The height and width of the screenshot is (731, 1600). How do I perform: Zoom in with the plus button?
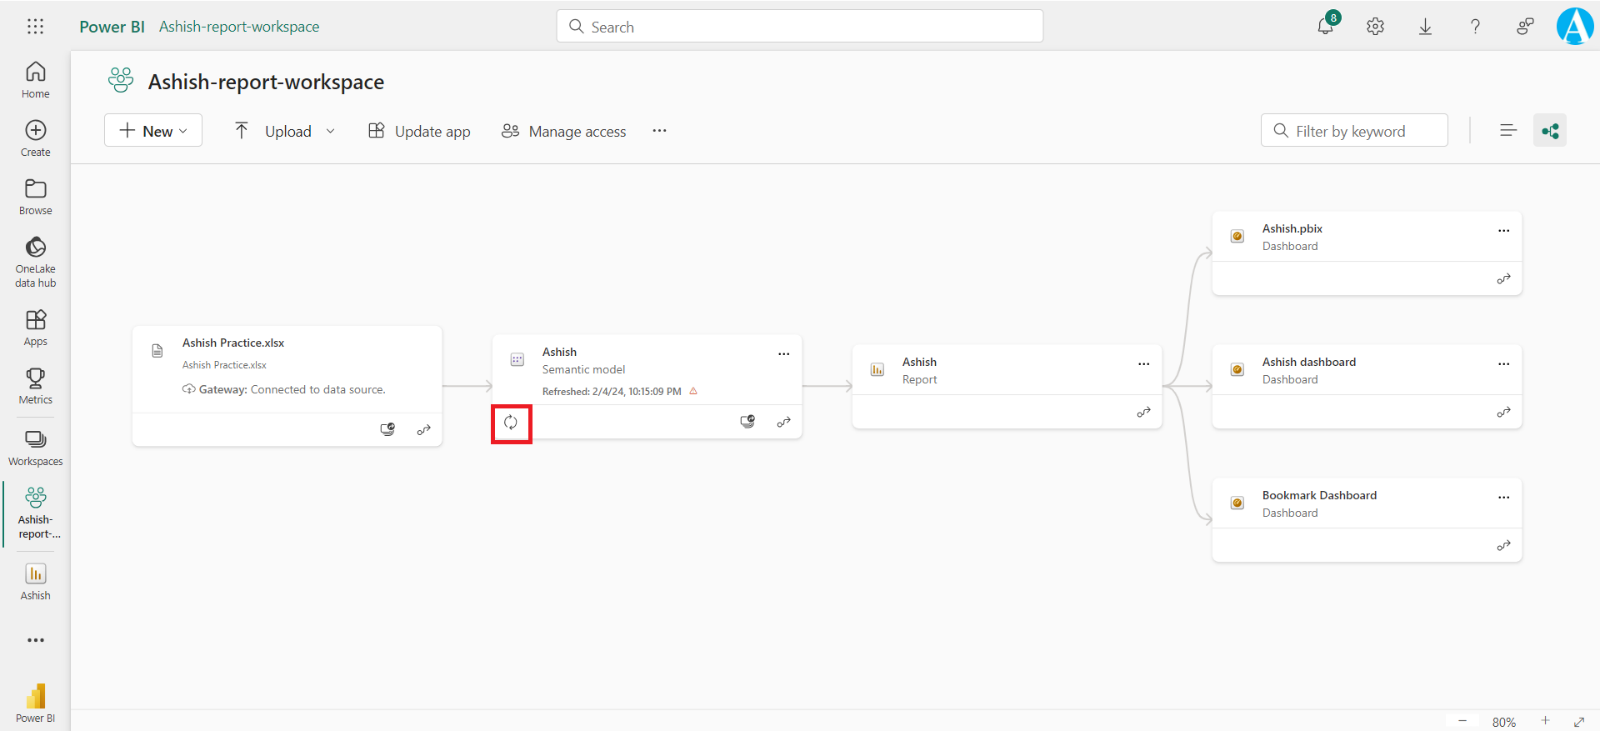[x=1545, y=721]
